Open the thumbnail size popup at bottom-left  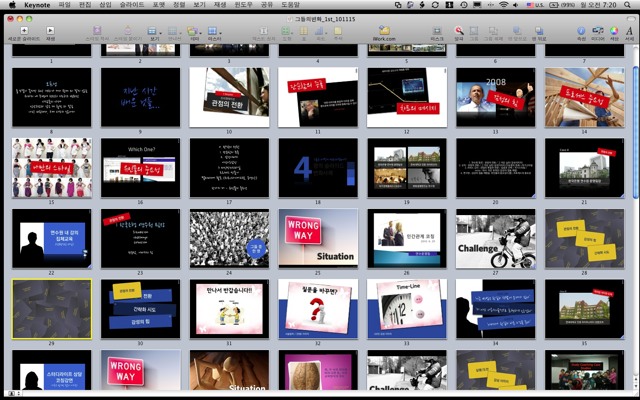point(14,393)
